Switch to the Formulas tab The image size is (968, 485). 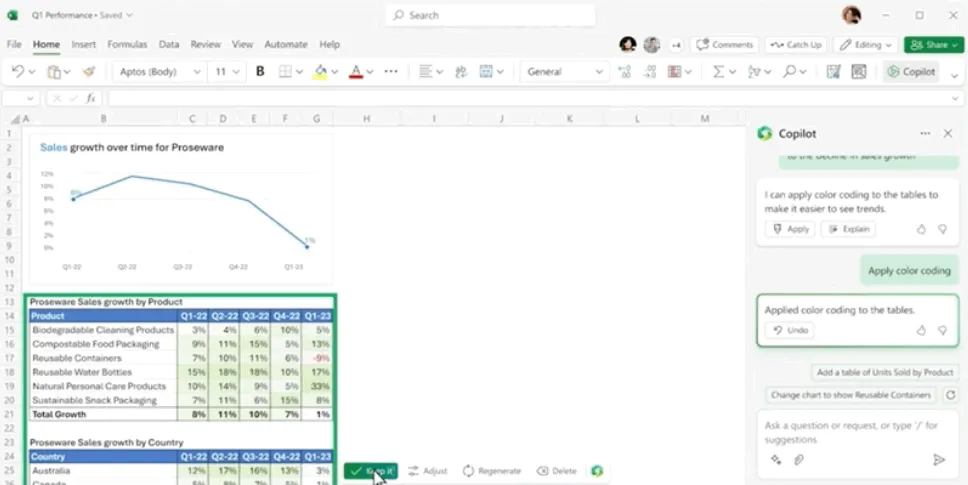pyautogui.click(x=127, y=44)
